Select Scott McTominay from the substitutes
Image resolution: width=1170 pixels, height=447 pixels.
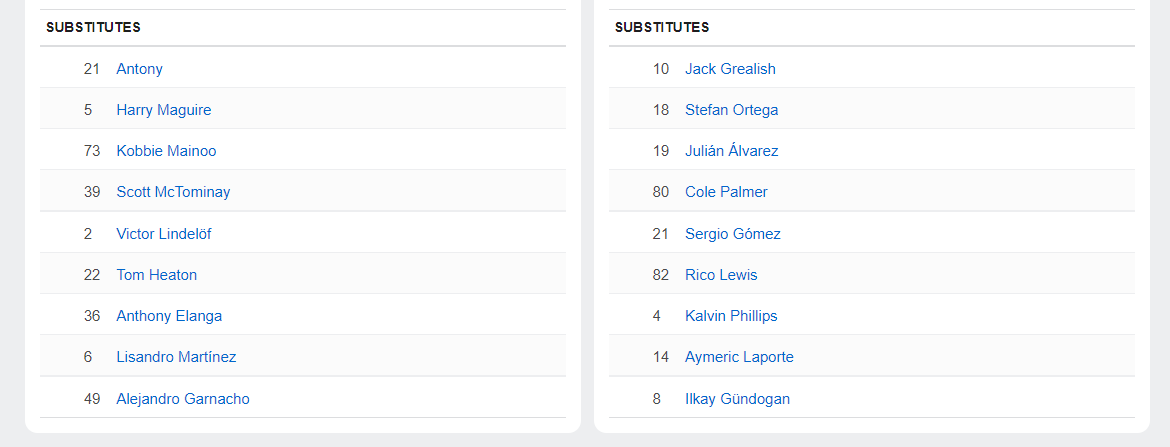[173, 192]
